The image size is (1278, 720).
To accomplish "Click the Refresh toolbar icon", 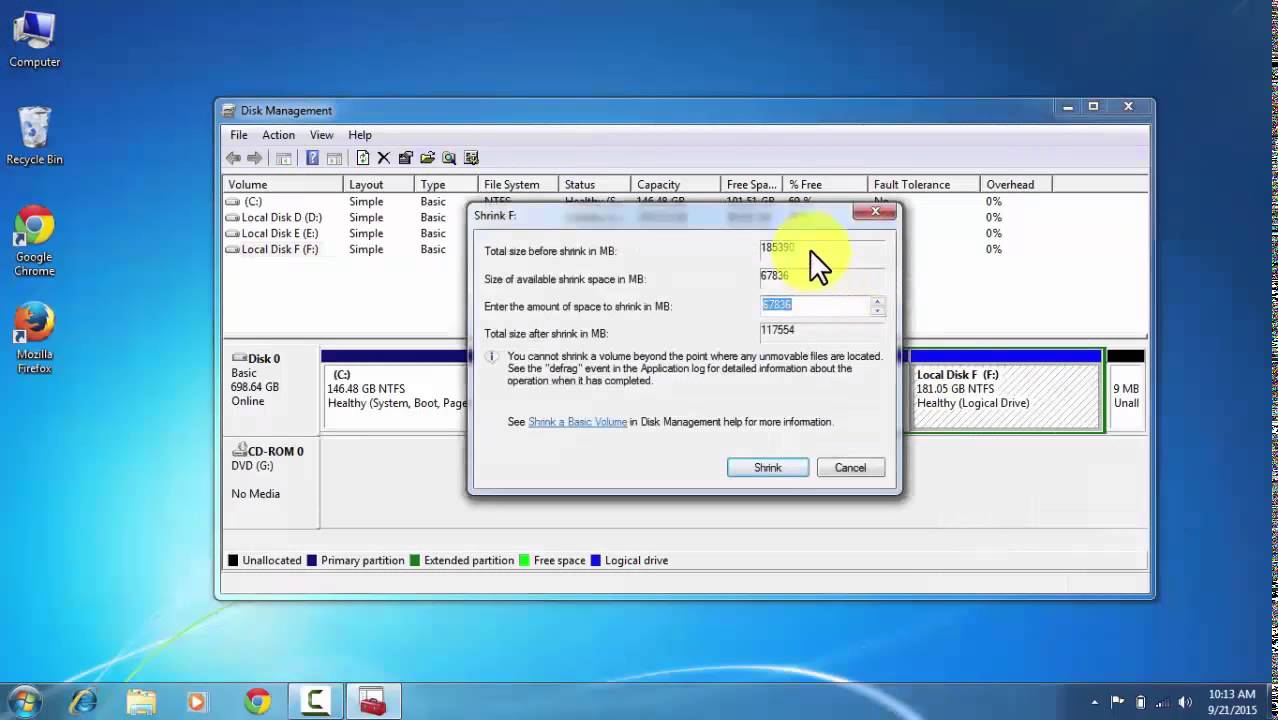I will click(363, 158).
